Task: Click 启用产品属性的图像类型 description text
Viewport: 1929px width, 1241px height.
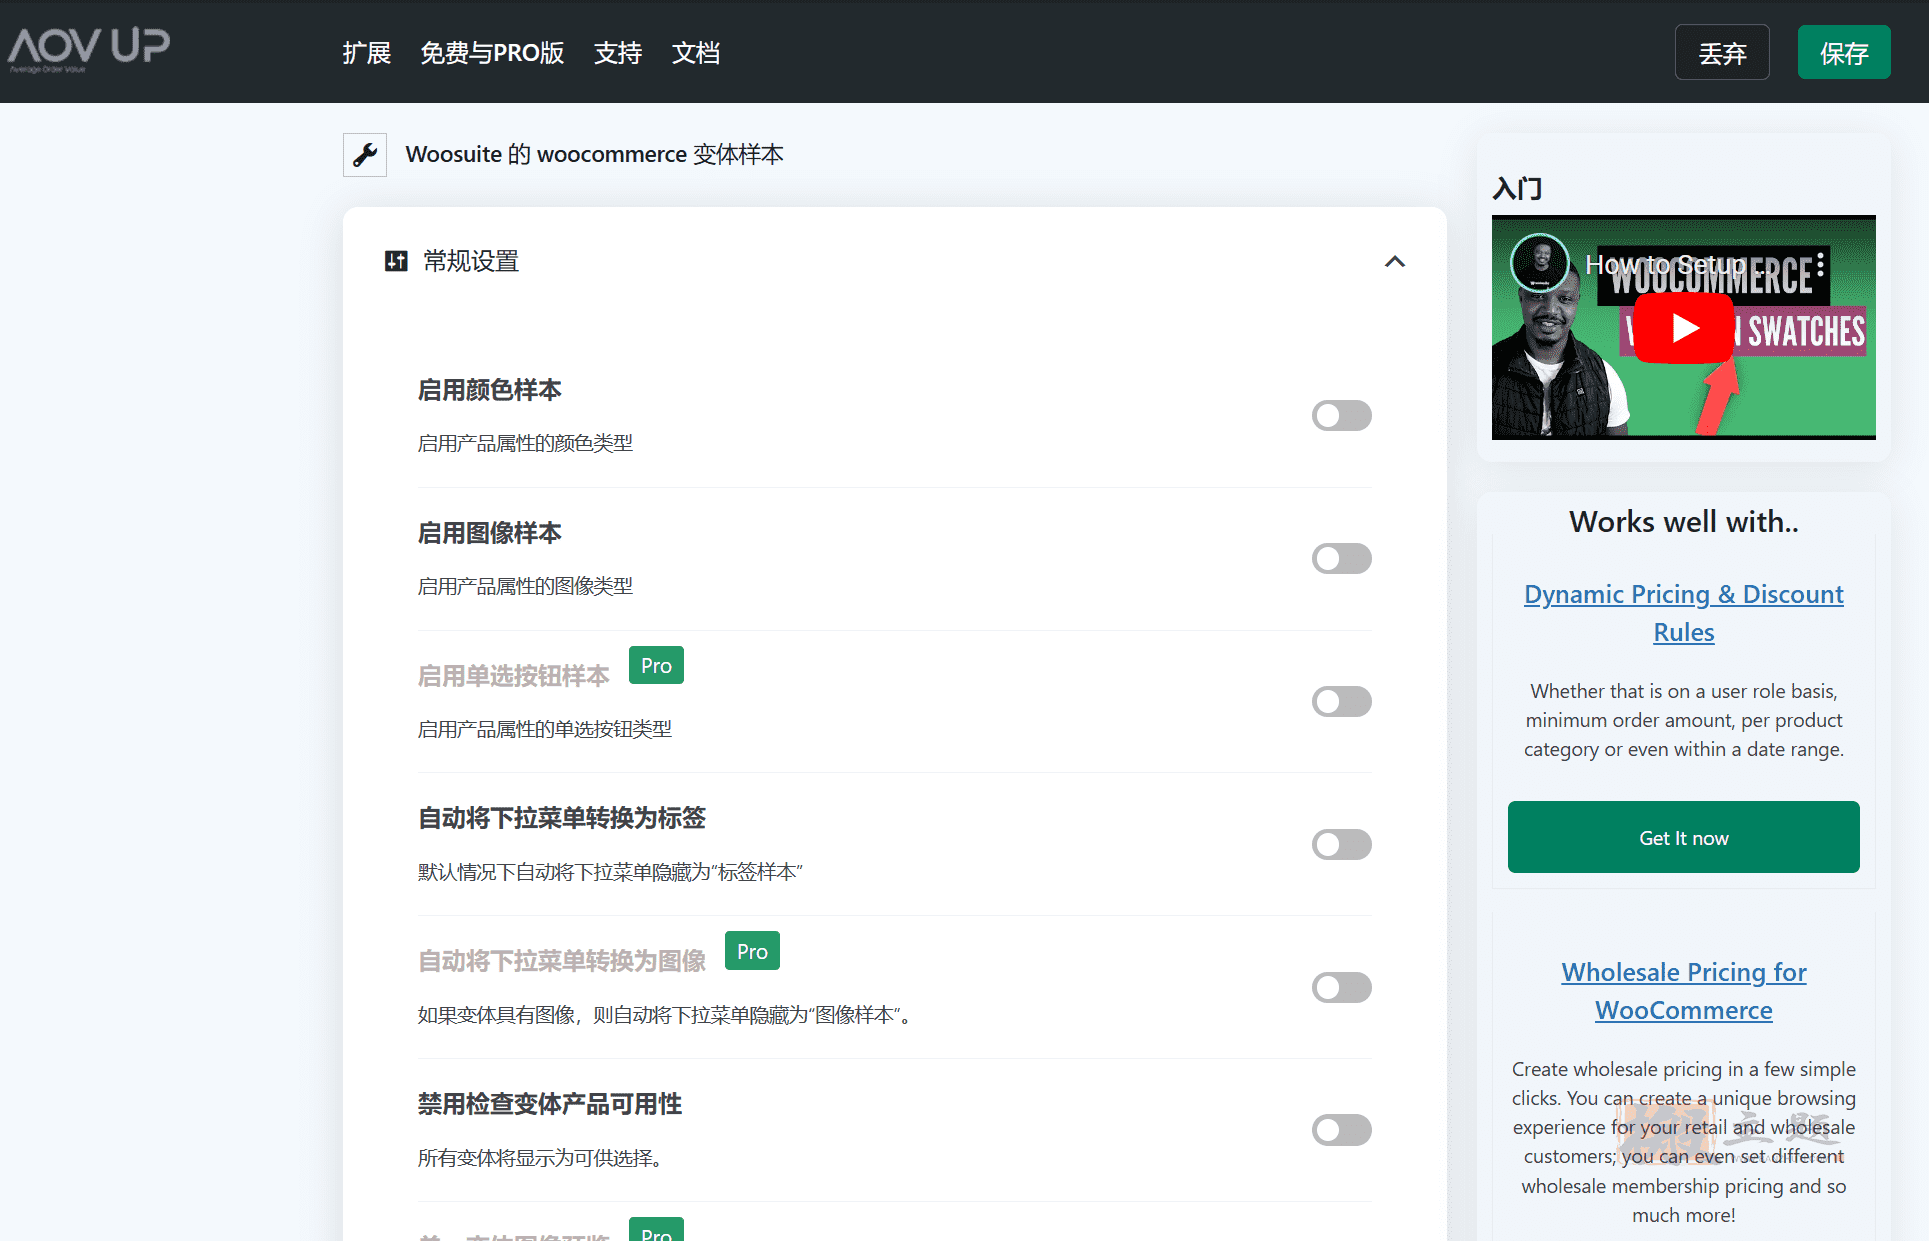Action: tap(526, 586)
